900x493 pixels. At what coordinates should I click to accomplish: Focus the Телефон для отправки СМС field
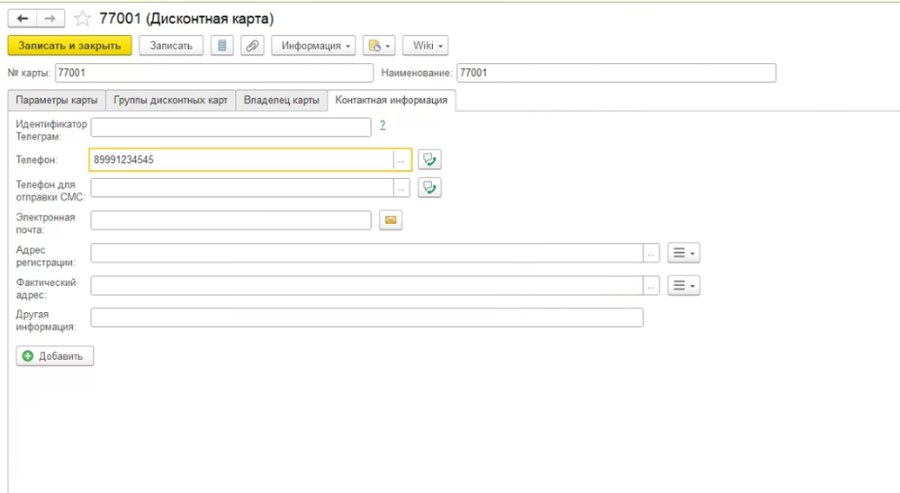point(242,188)
